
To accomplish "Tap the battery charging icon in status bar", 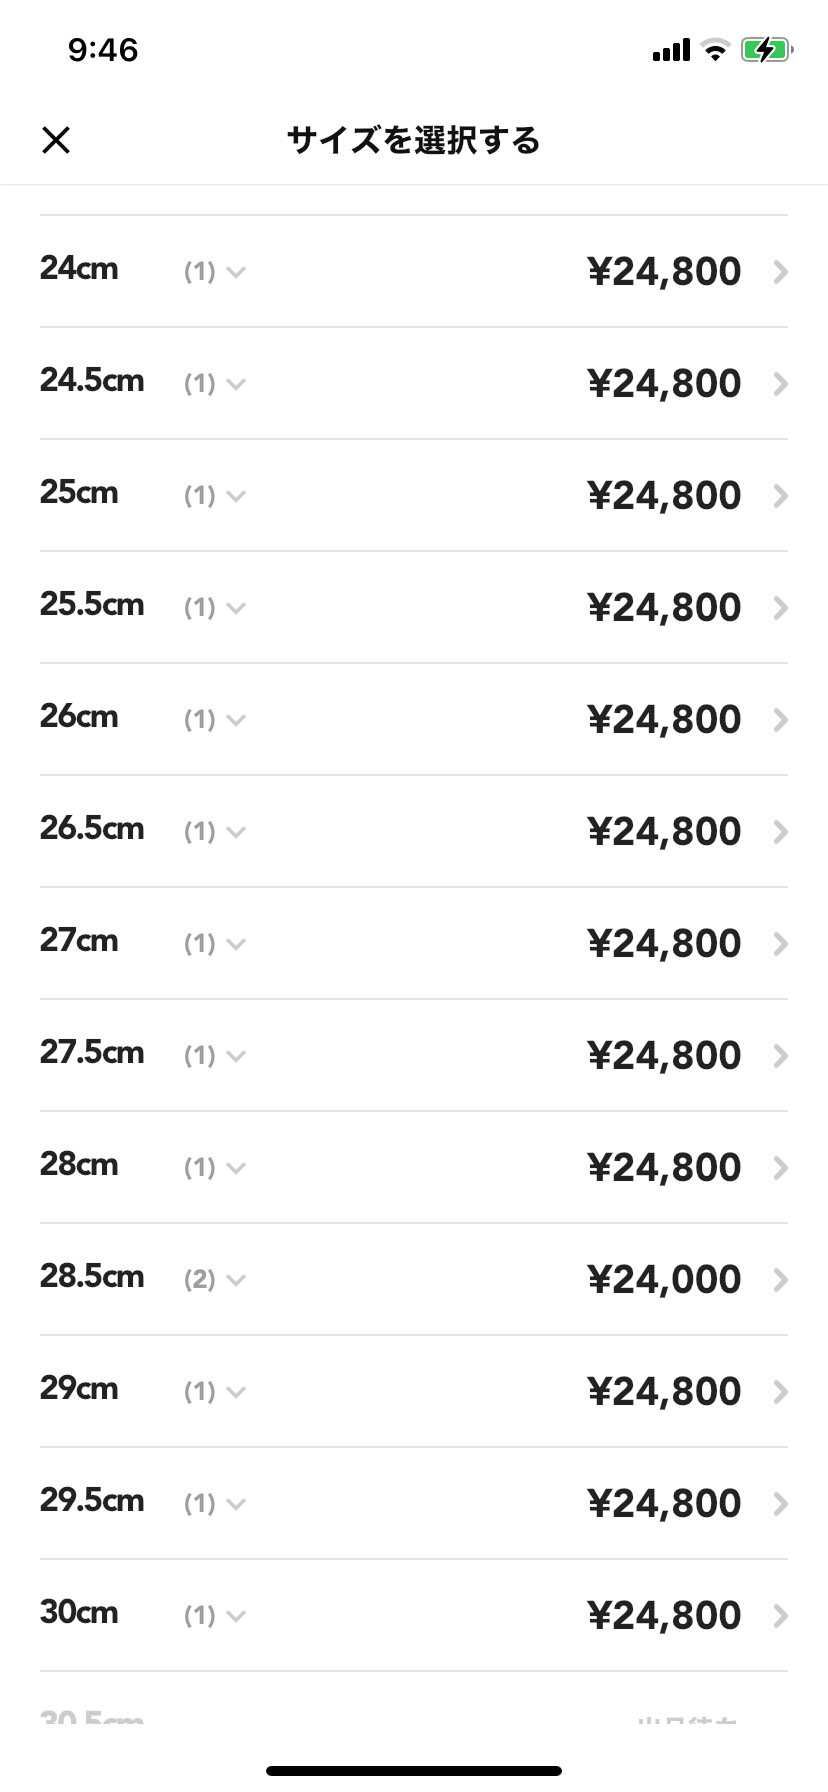I will (x=767, y=49).
